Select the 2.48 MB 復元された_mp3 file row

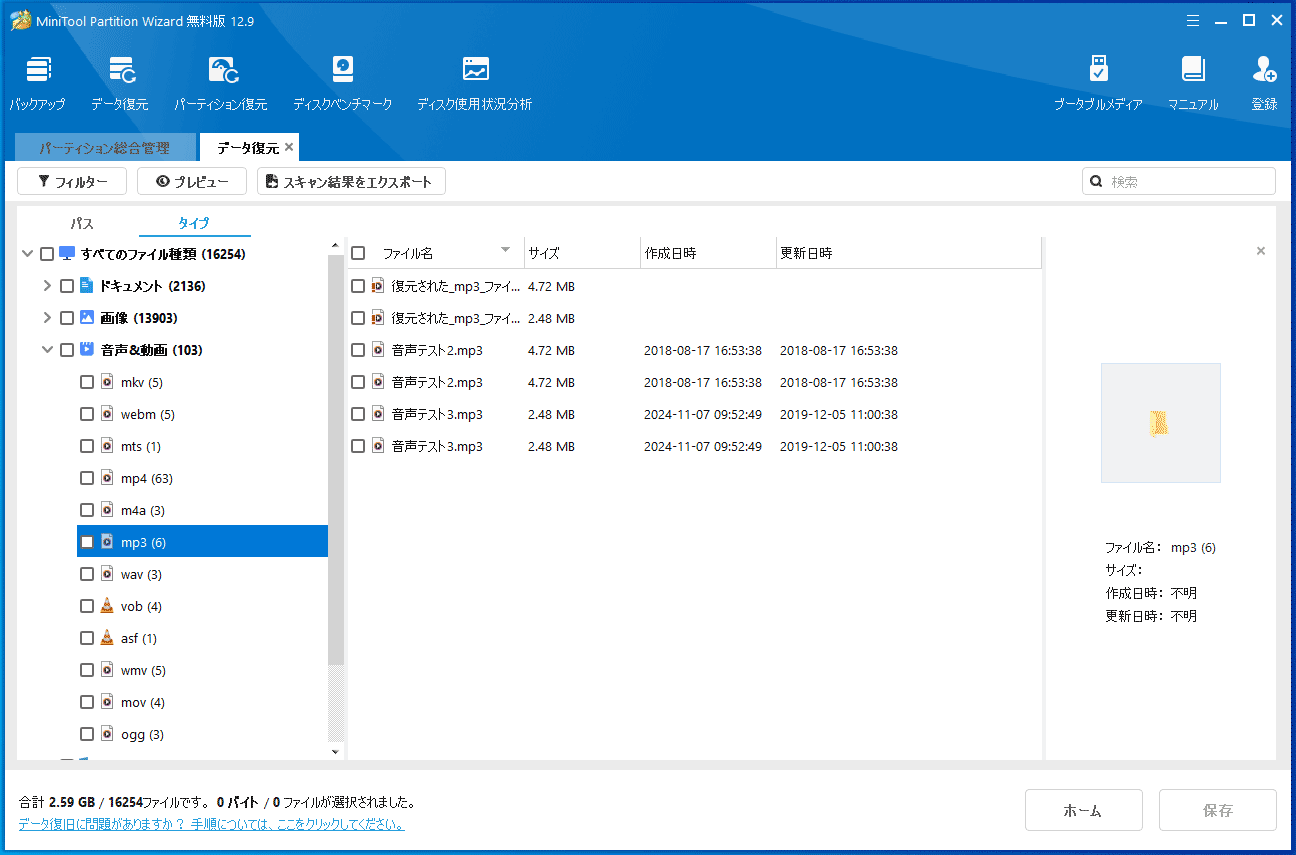694,318
